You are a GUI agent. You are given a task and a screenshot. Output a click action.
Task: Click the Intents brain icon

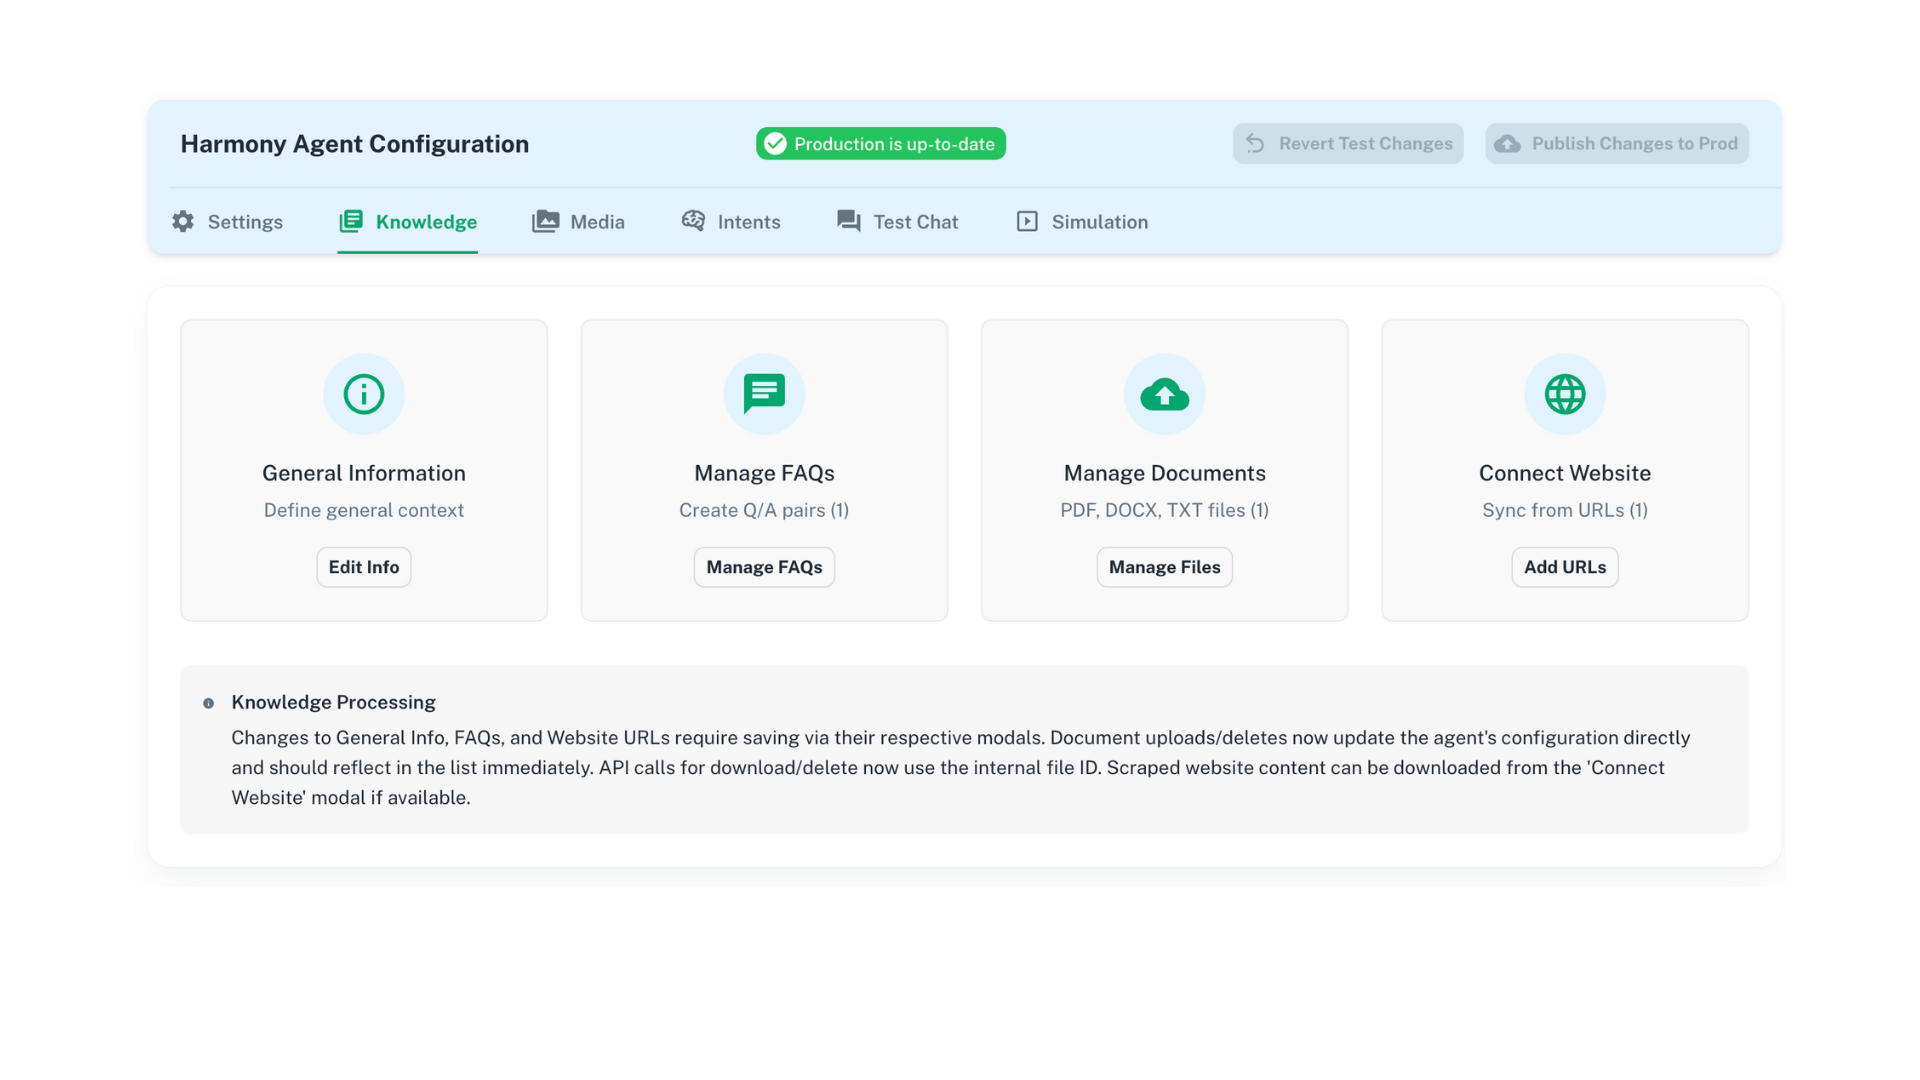tap(693, 221)
